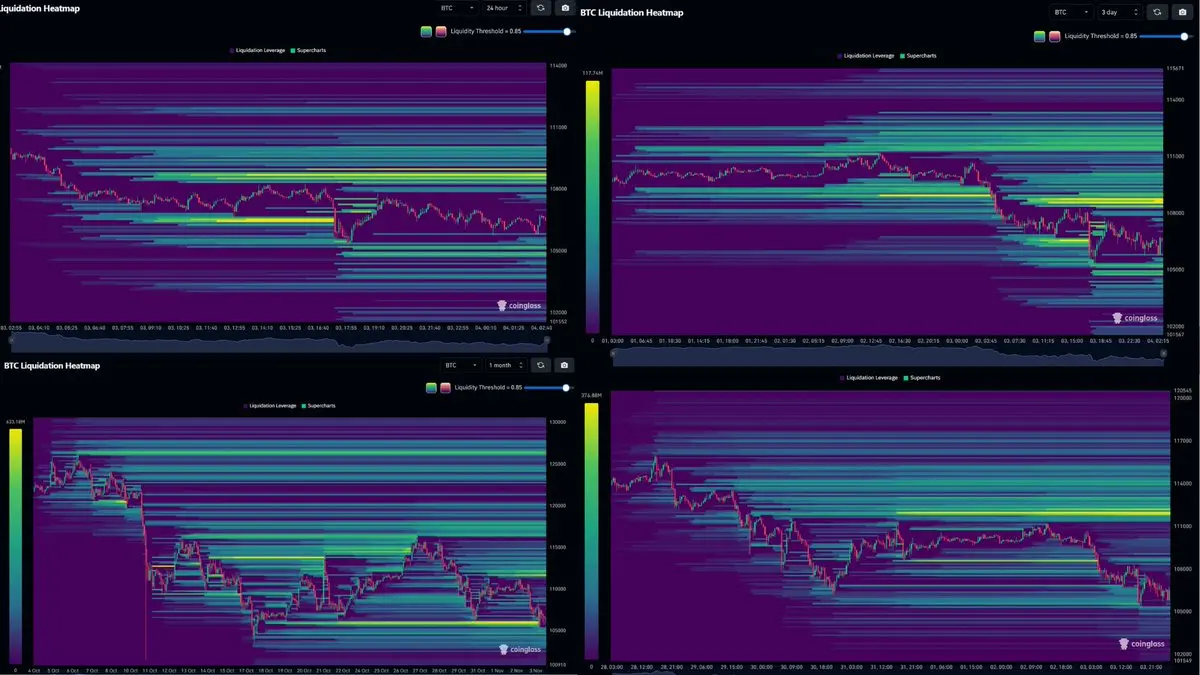Toggle Liquidation Leverage legend in 24 hour chart

257,50
